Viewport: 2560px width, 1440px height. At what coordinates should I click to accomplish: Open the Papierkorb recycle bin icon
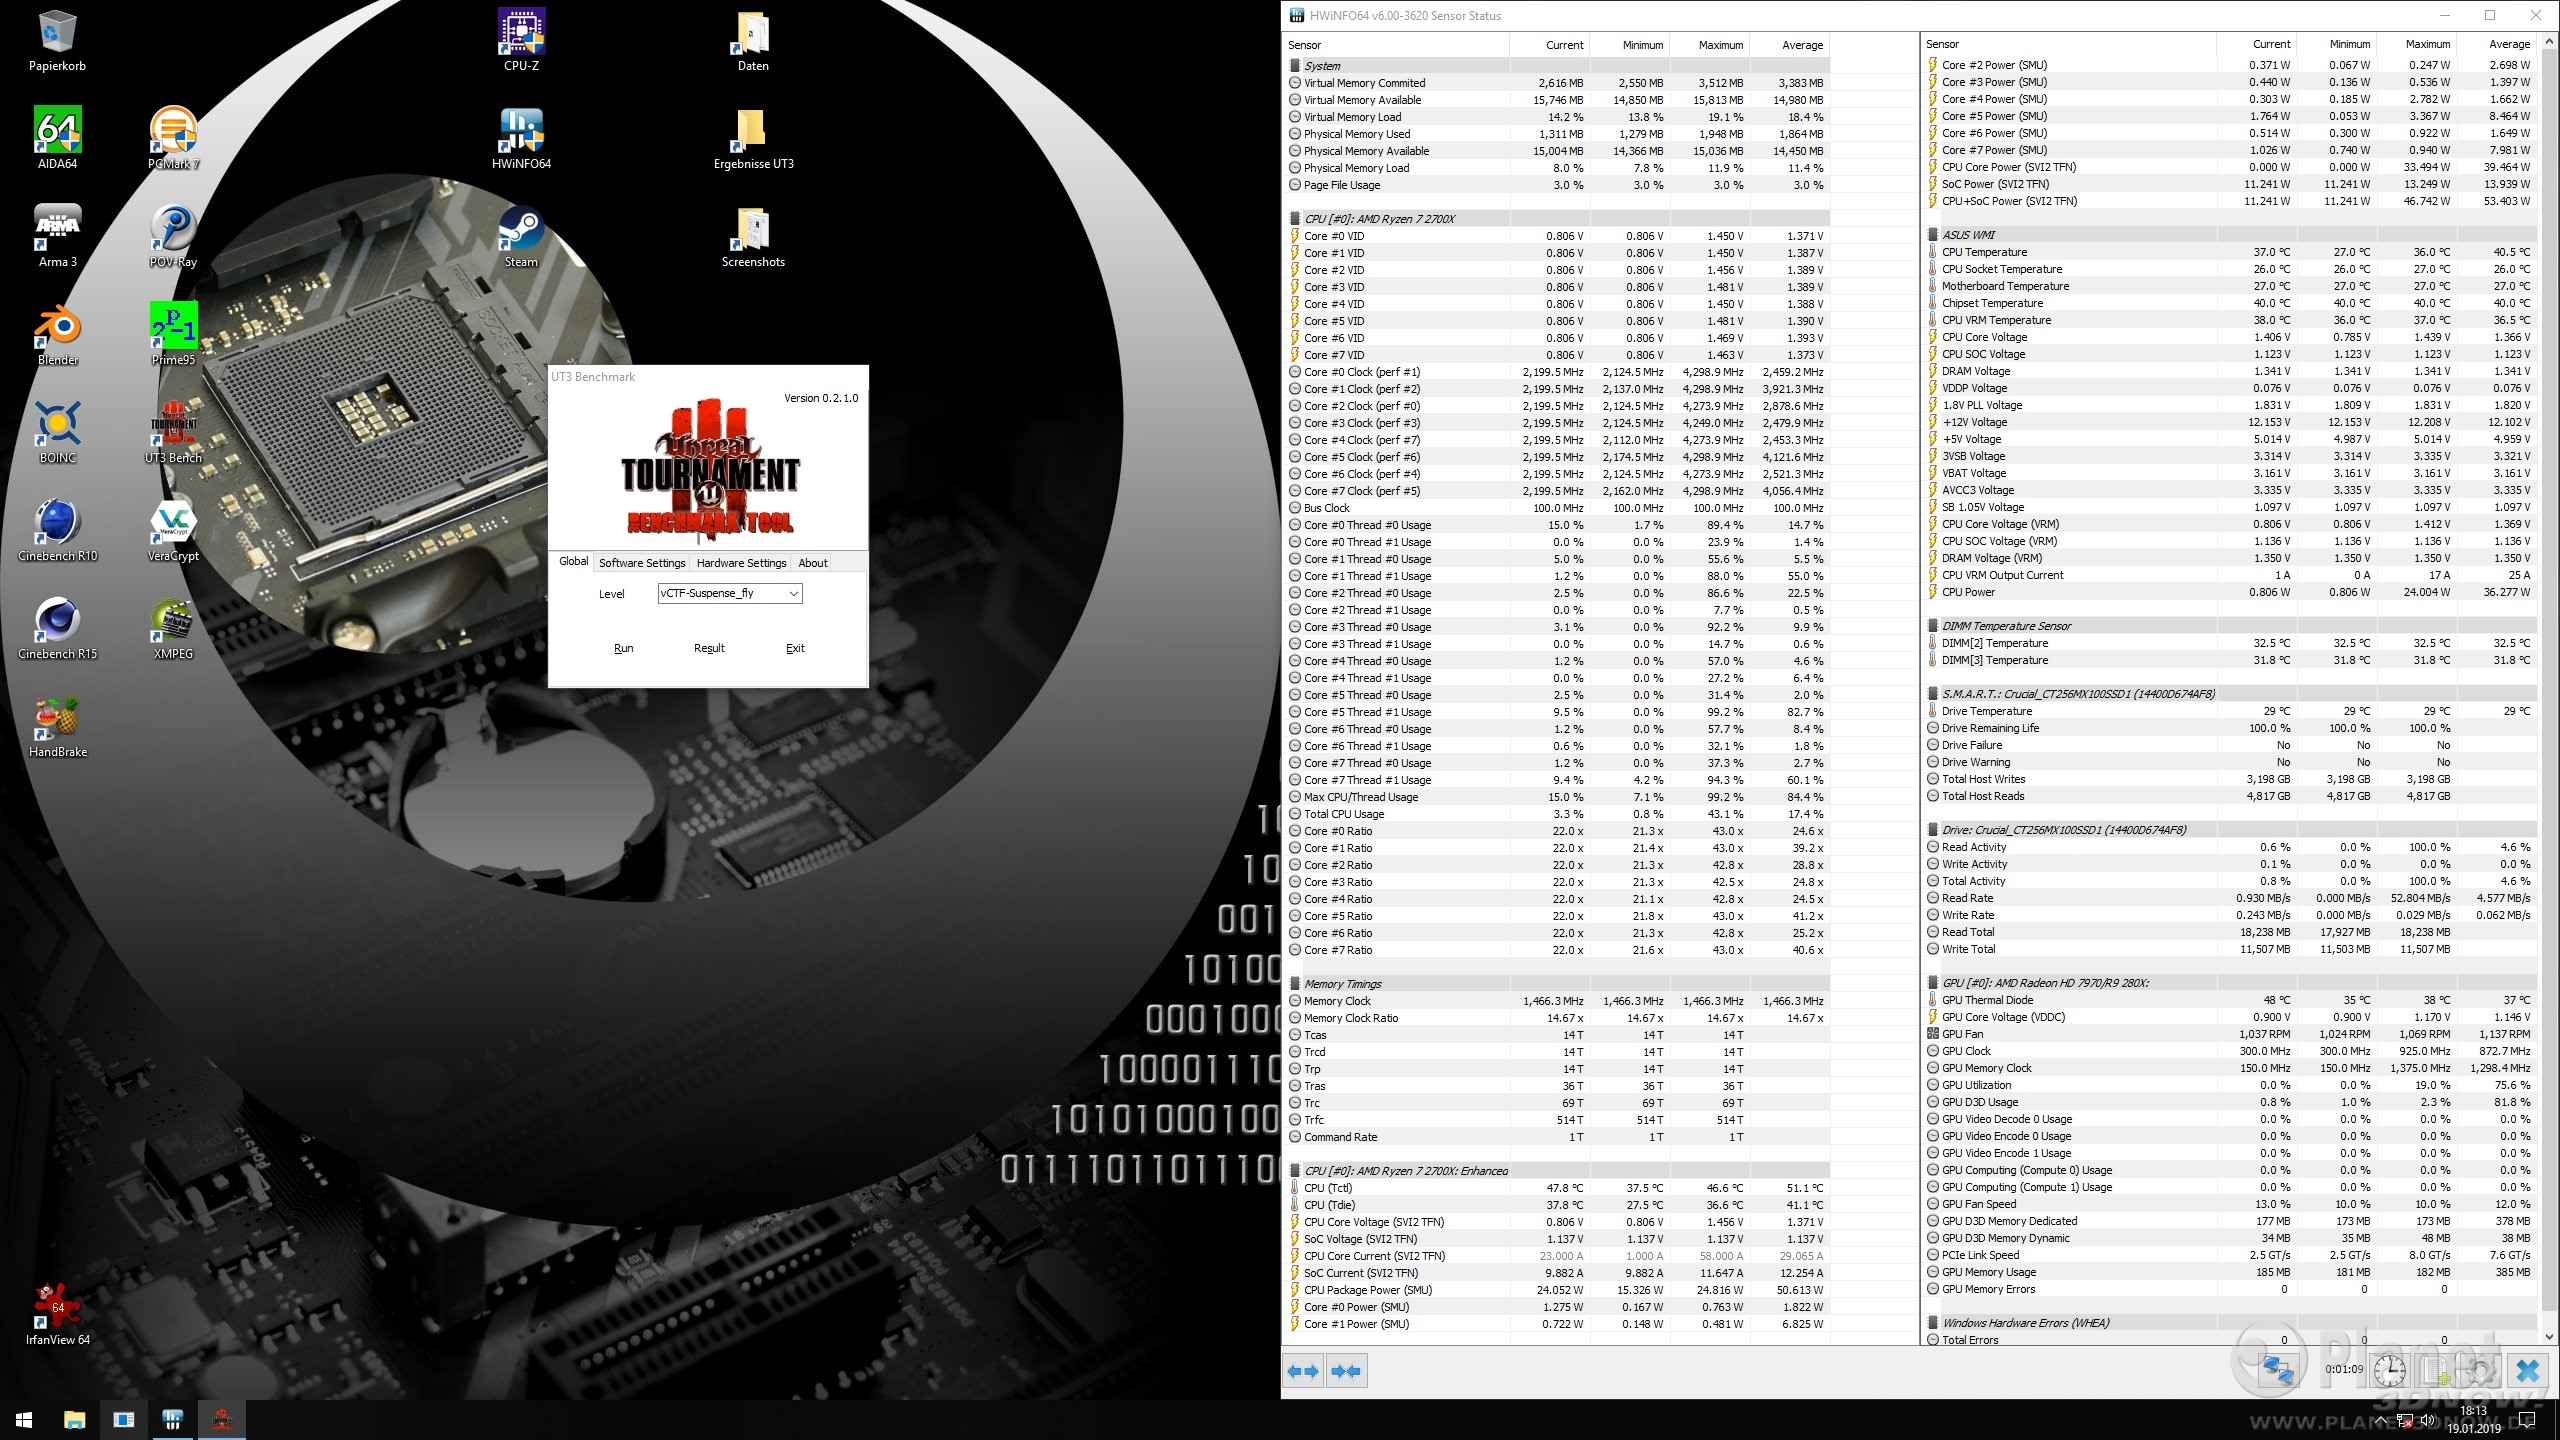(x=57, y=41)
